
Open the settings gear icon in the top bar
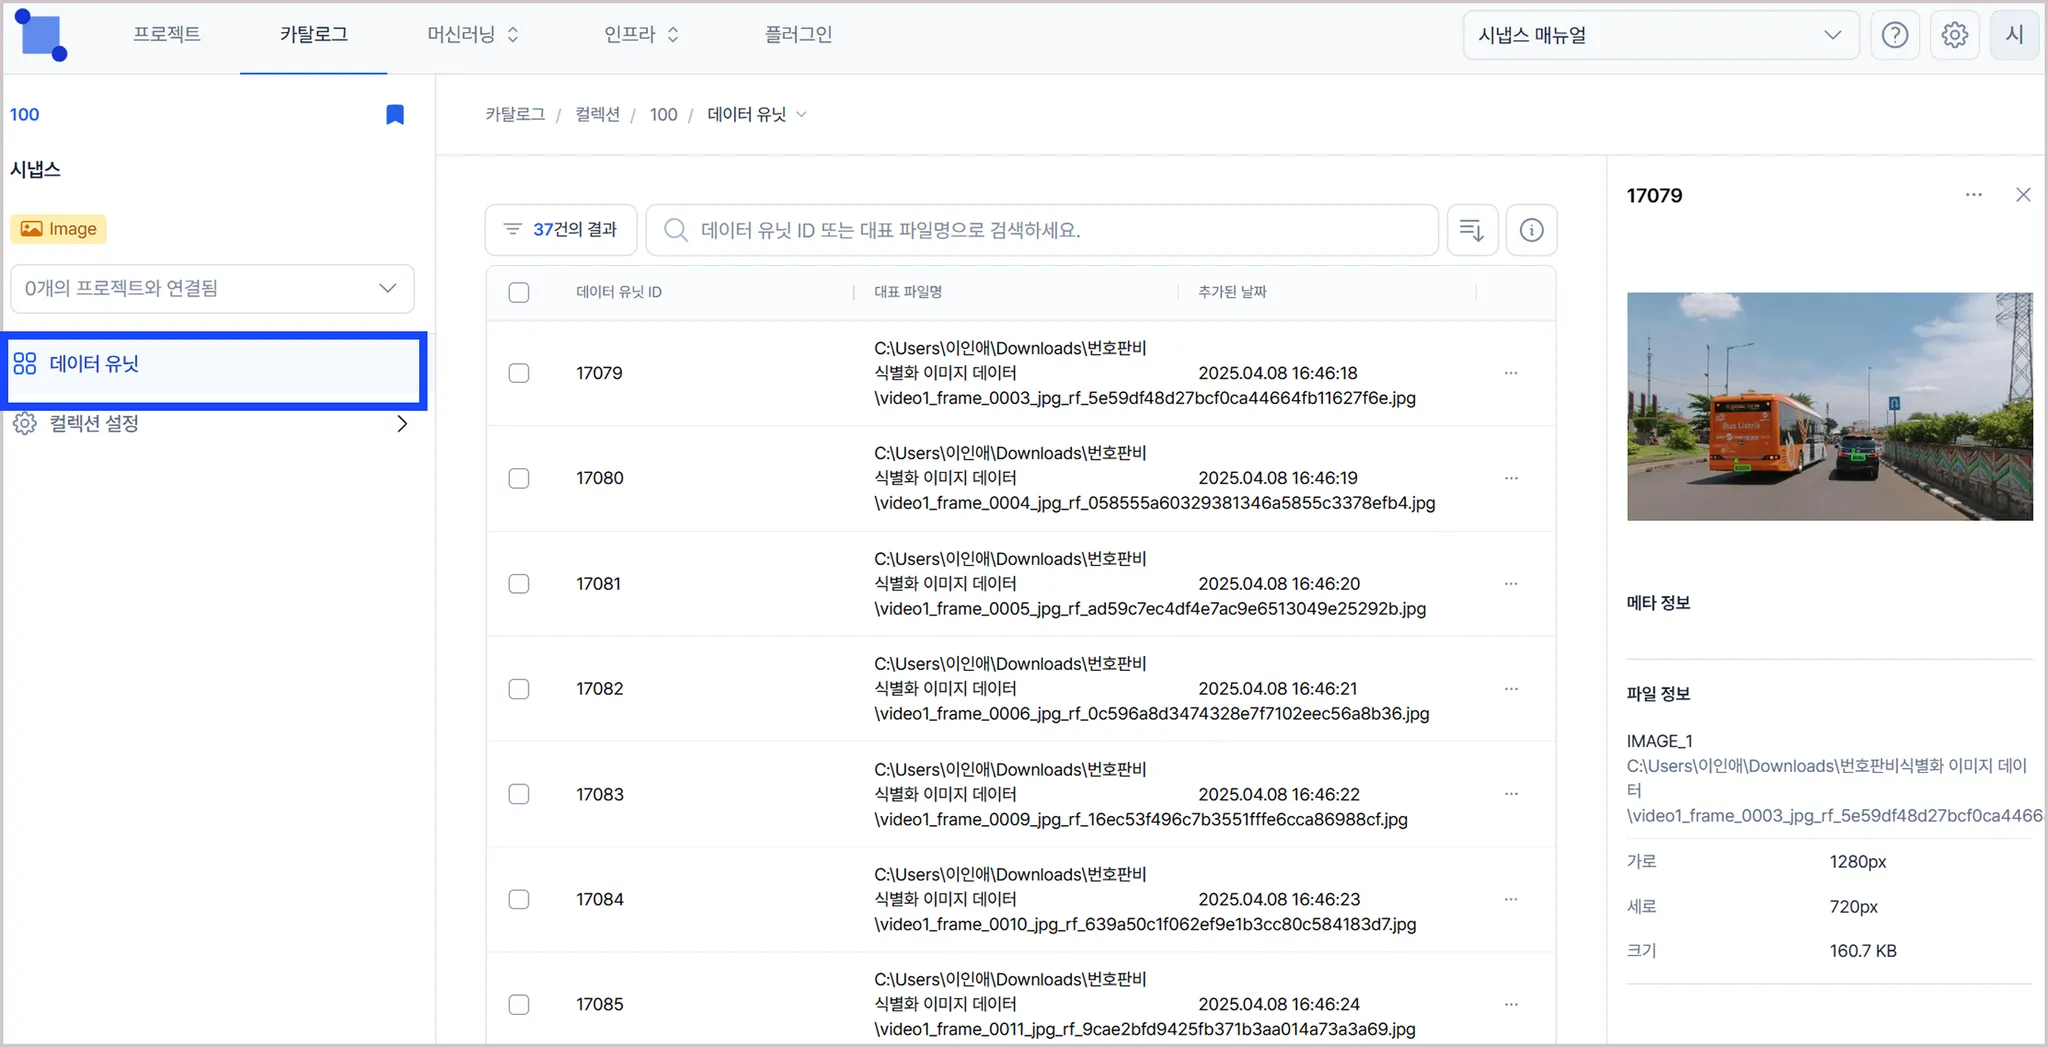1954,35
